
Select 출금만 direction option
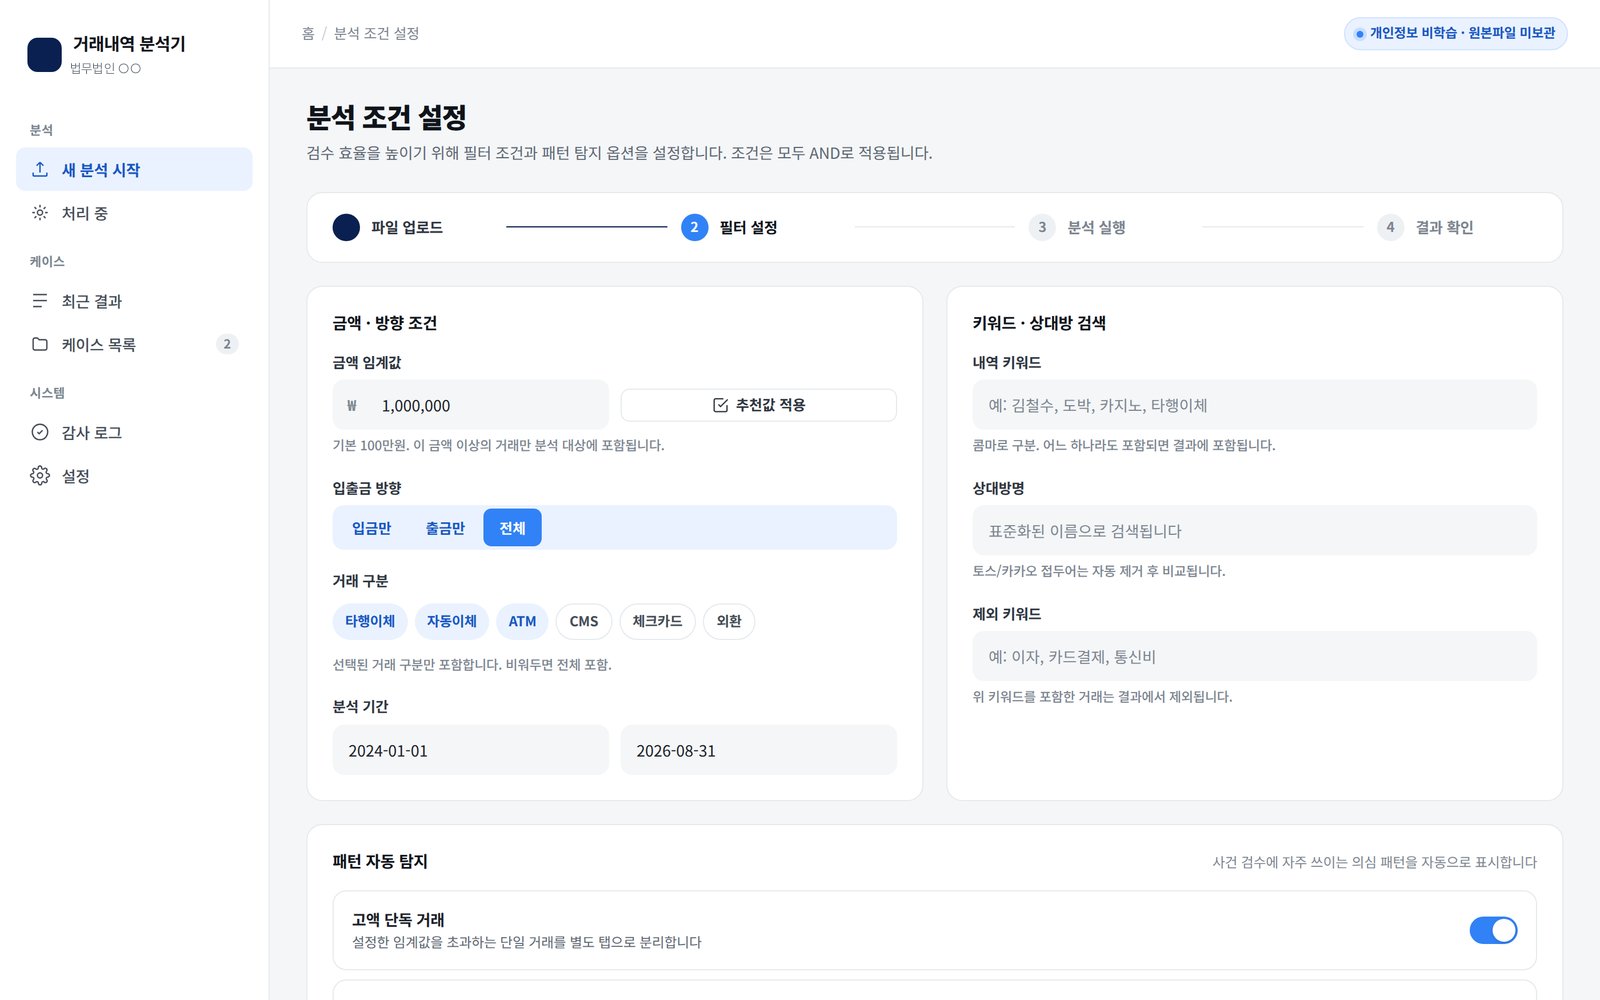[445, 528]
